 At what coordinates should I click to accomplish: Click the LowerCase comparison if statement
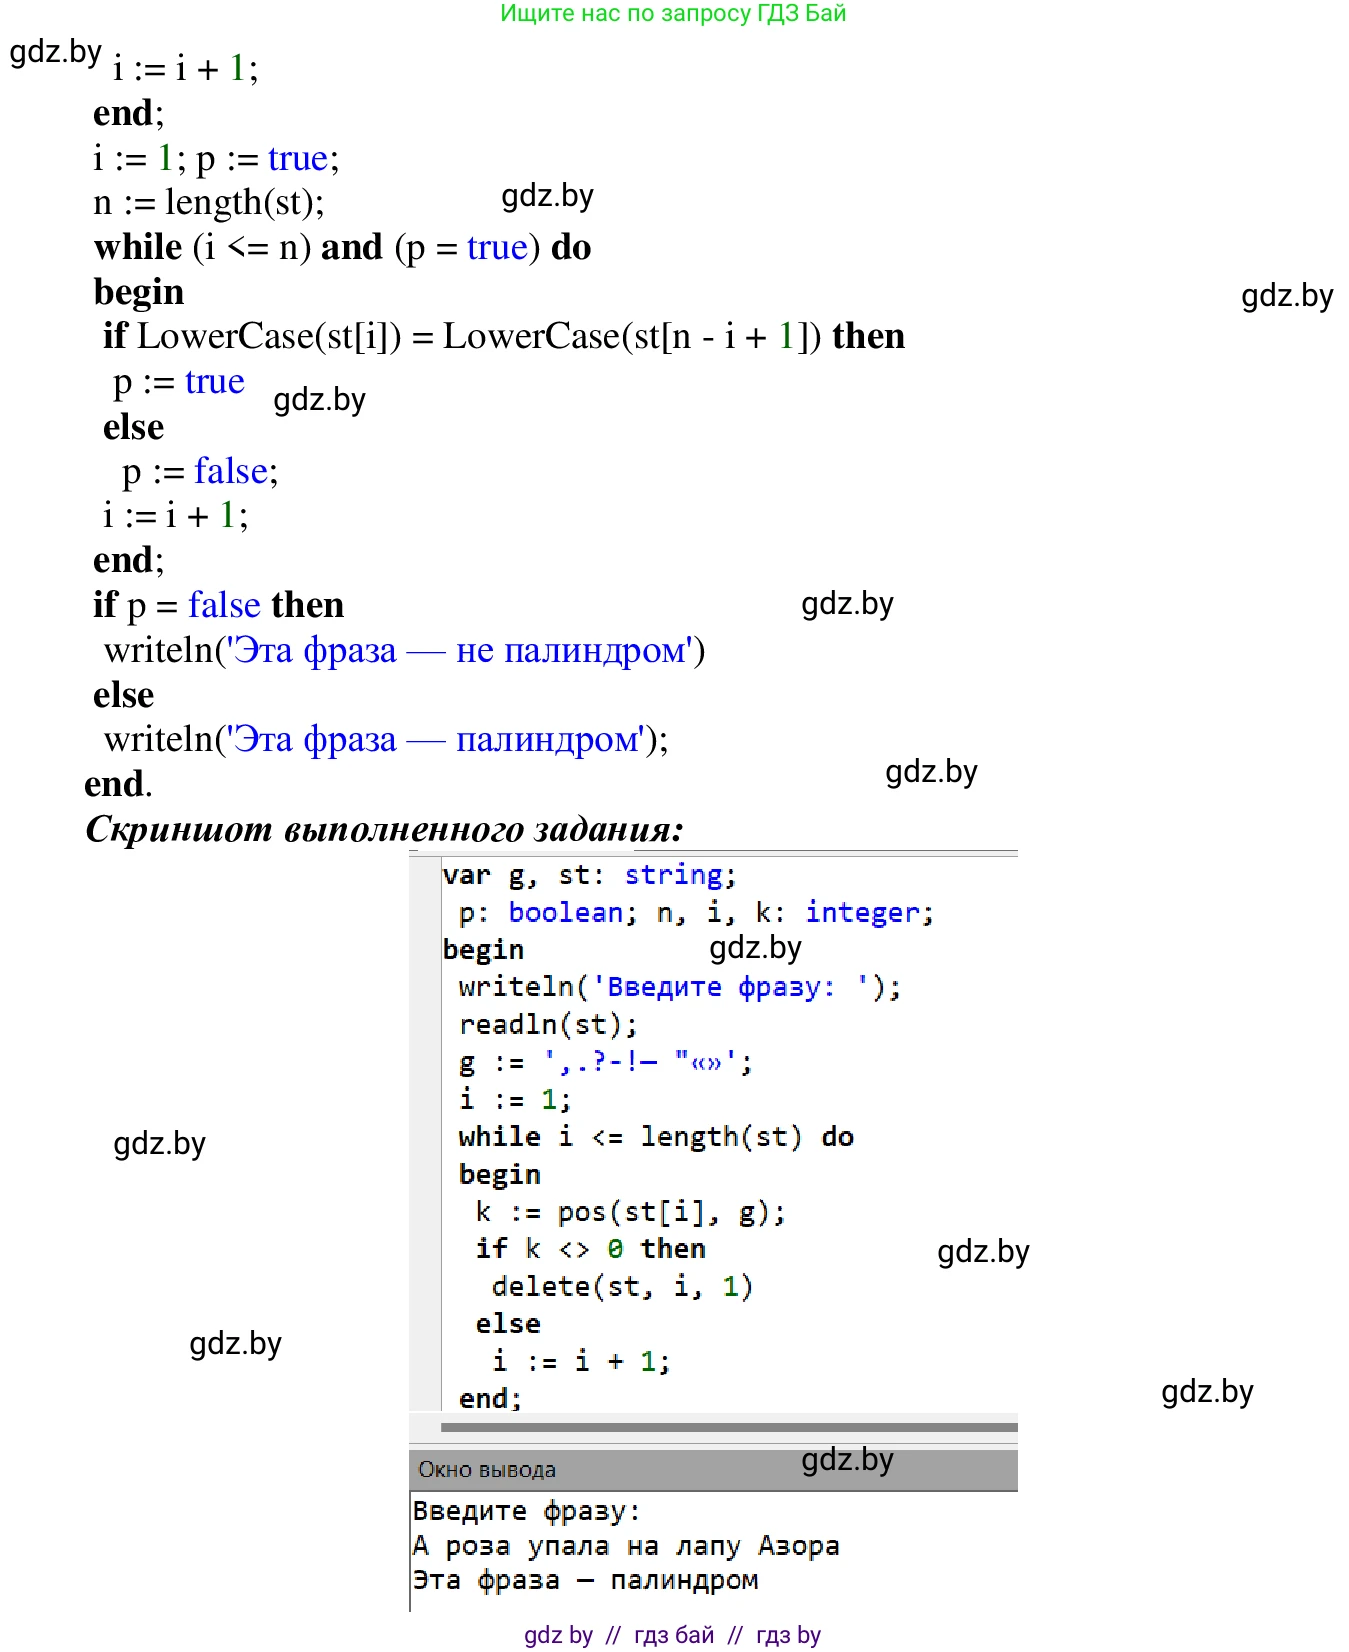point(503,336)
